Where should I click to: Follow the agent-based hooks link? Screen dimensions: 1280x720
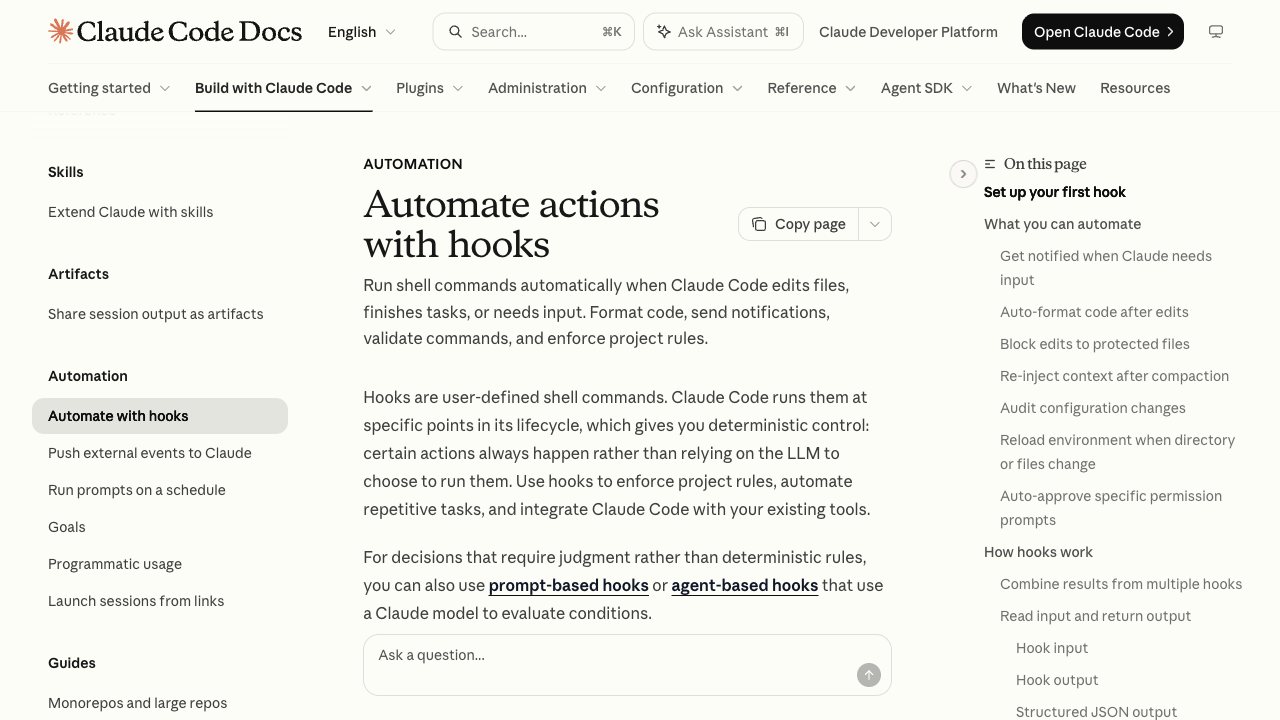745,585
